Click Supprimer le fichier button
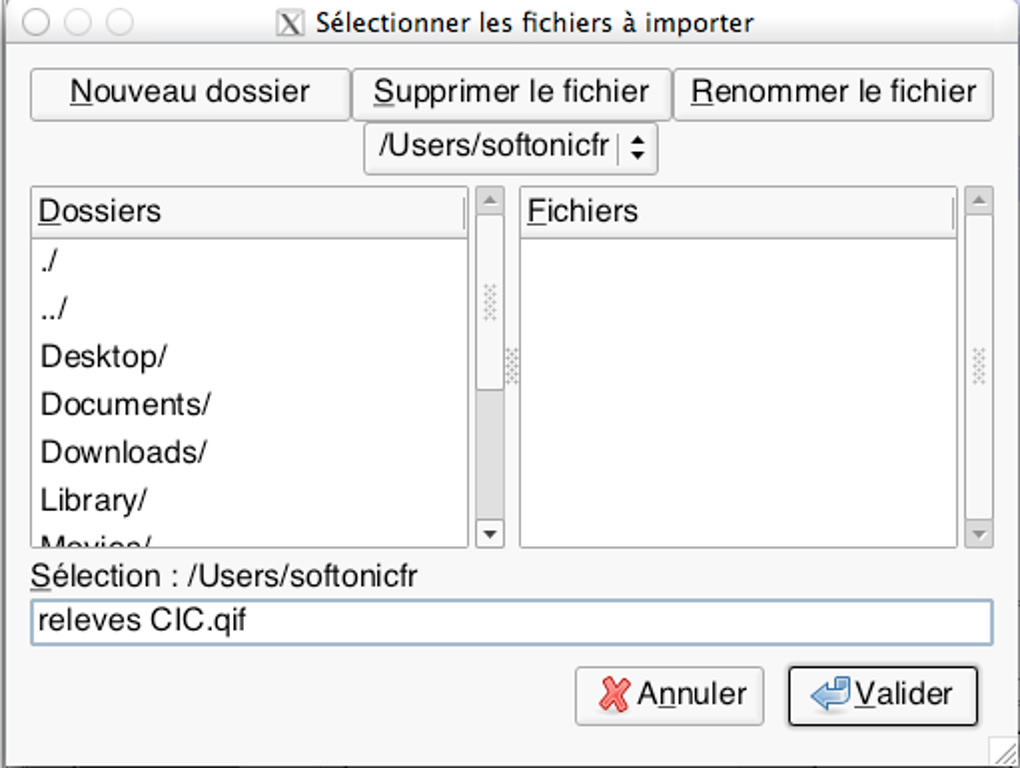Viewport: 1020px width, 768px height. [511, 94]
